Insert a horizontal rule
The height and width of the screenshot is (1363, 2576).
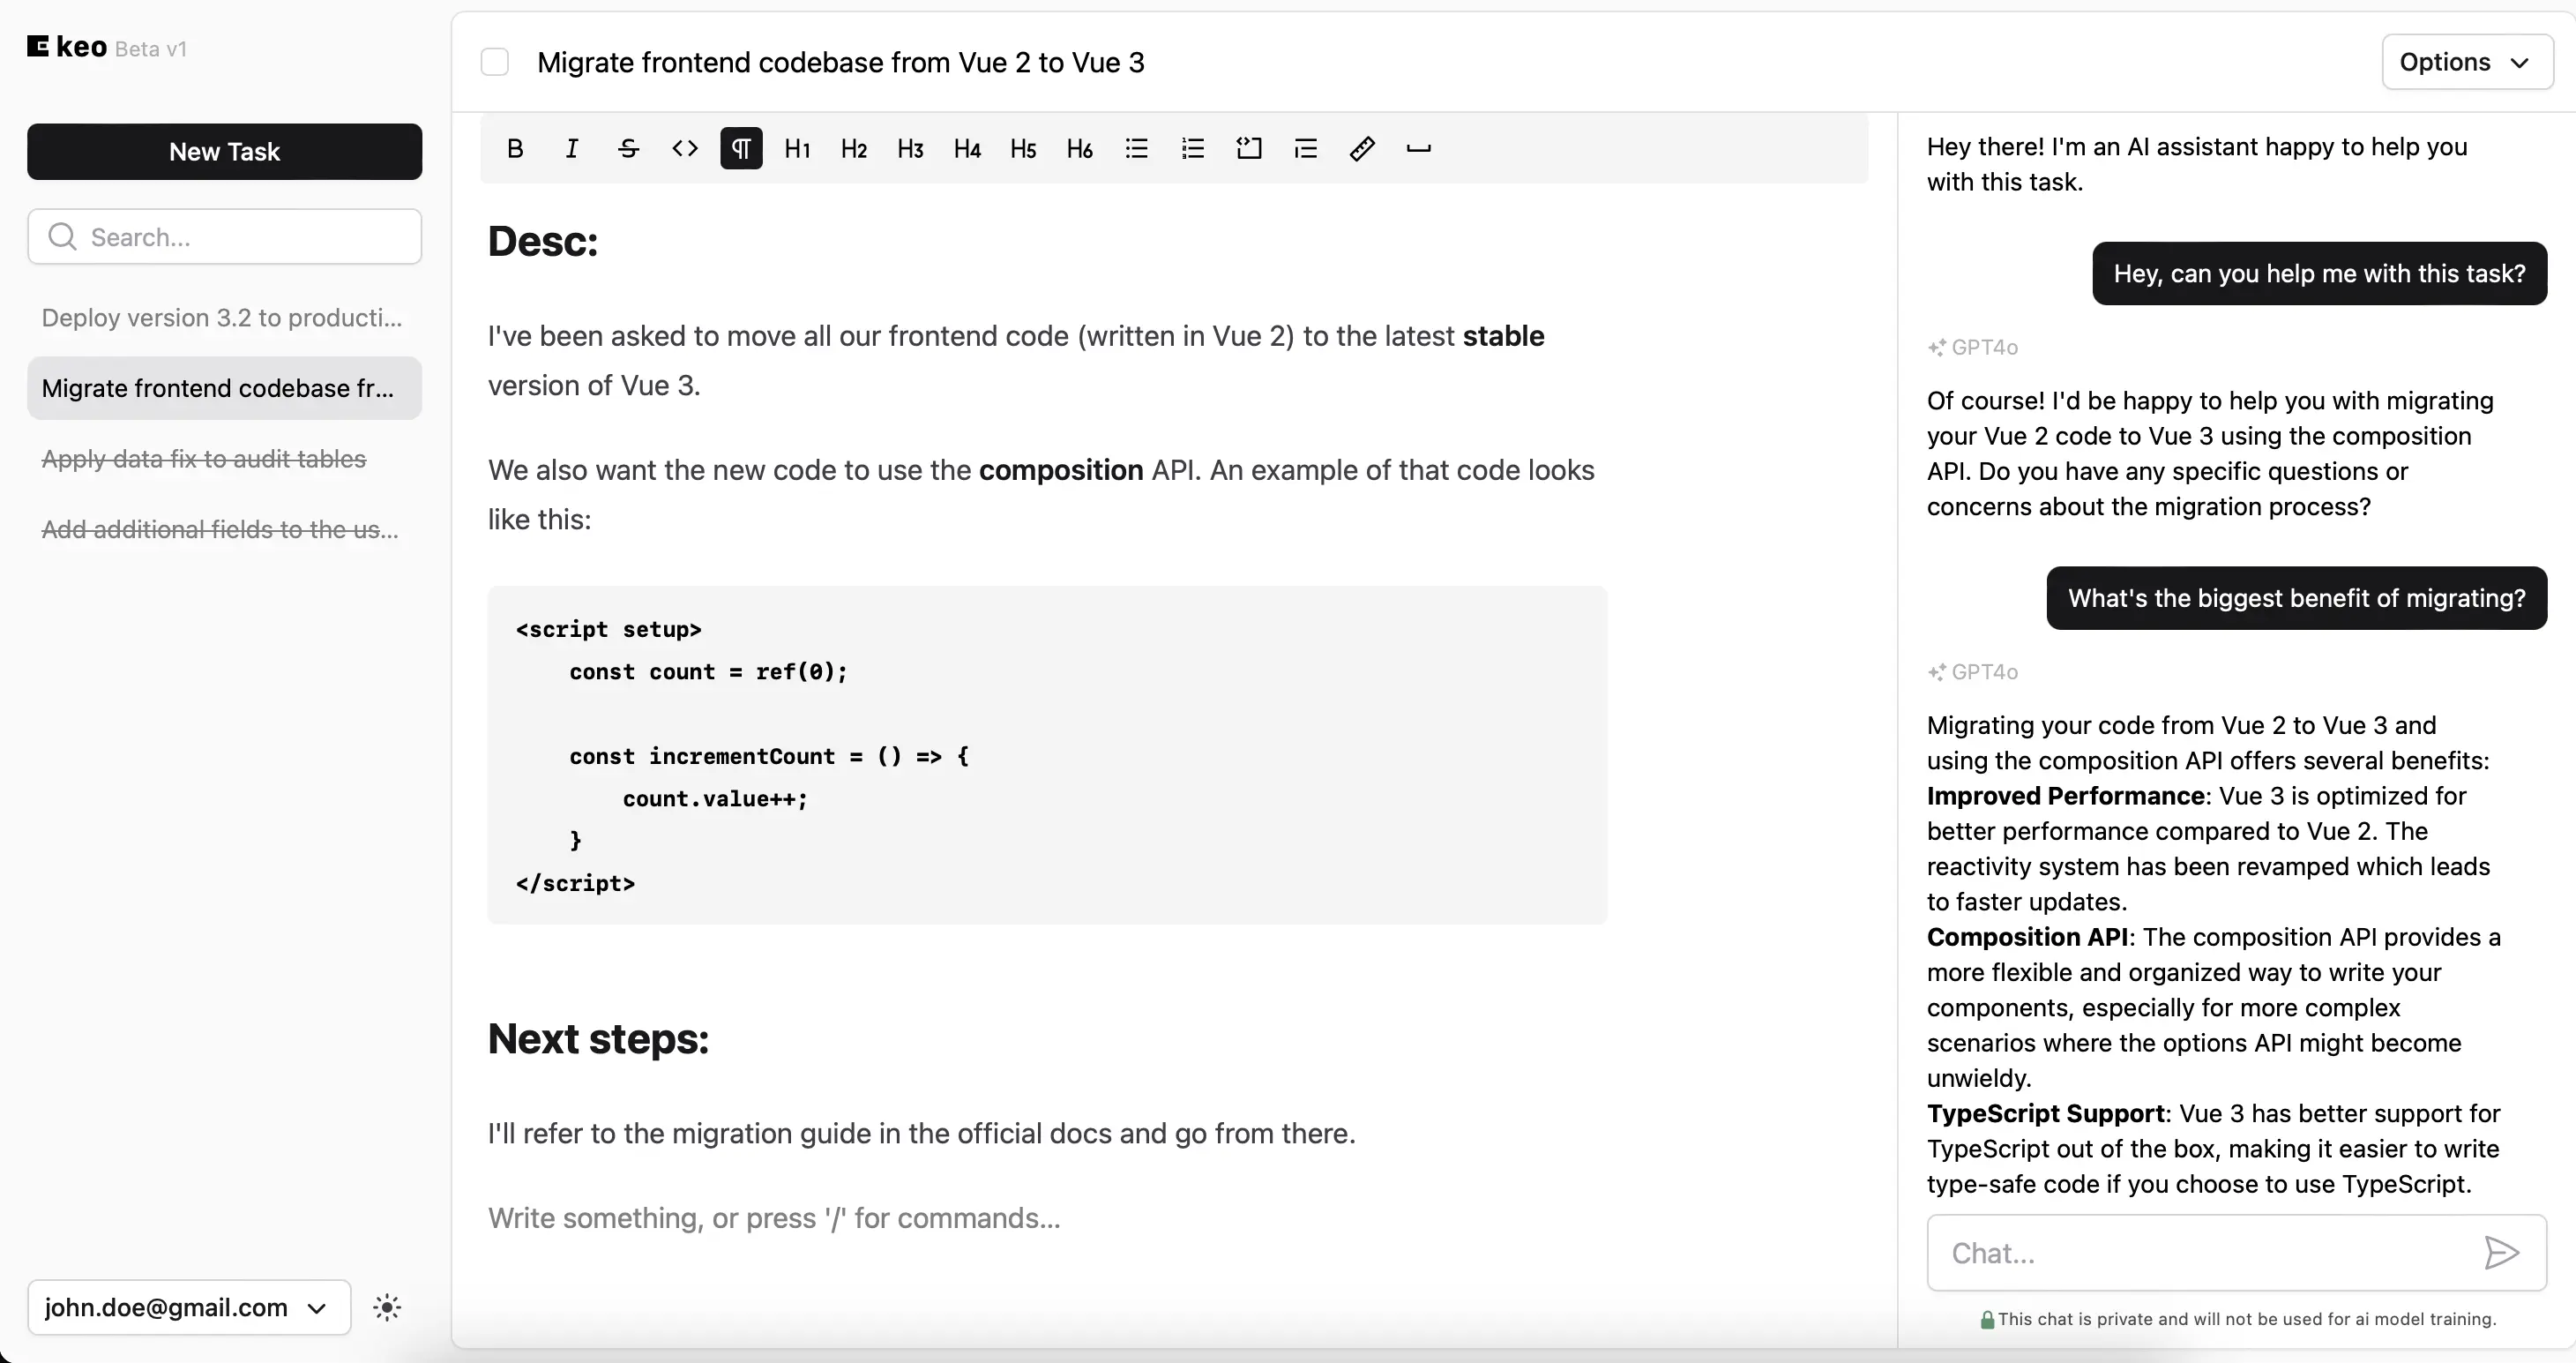(x=1419, y=149)
